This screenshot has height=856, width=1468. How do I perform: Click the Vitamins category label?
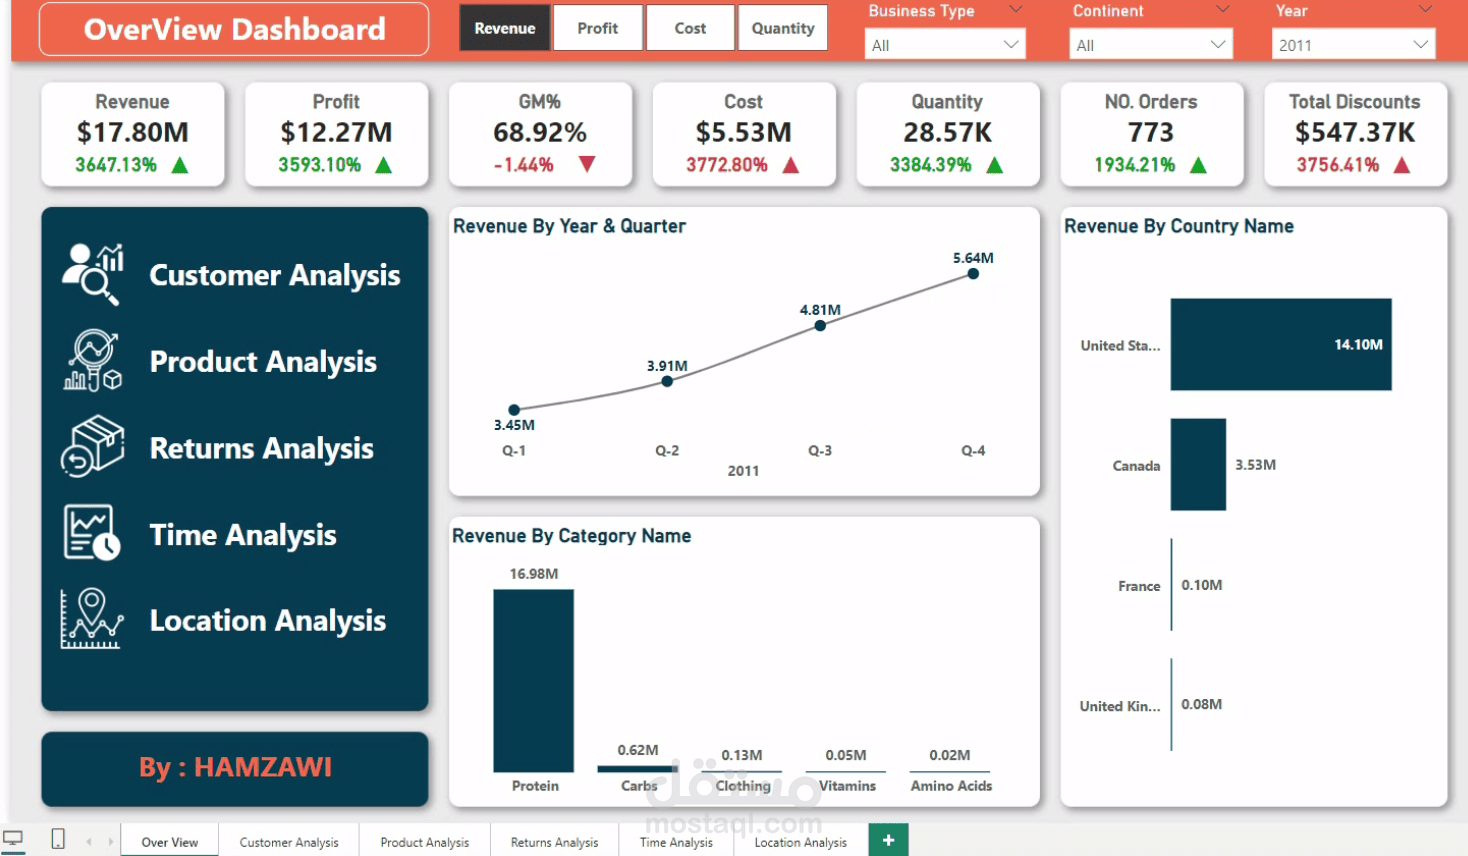[x=847, y=786]
